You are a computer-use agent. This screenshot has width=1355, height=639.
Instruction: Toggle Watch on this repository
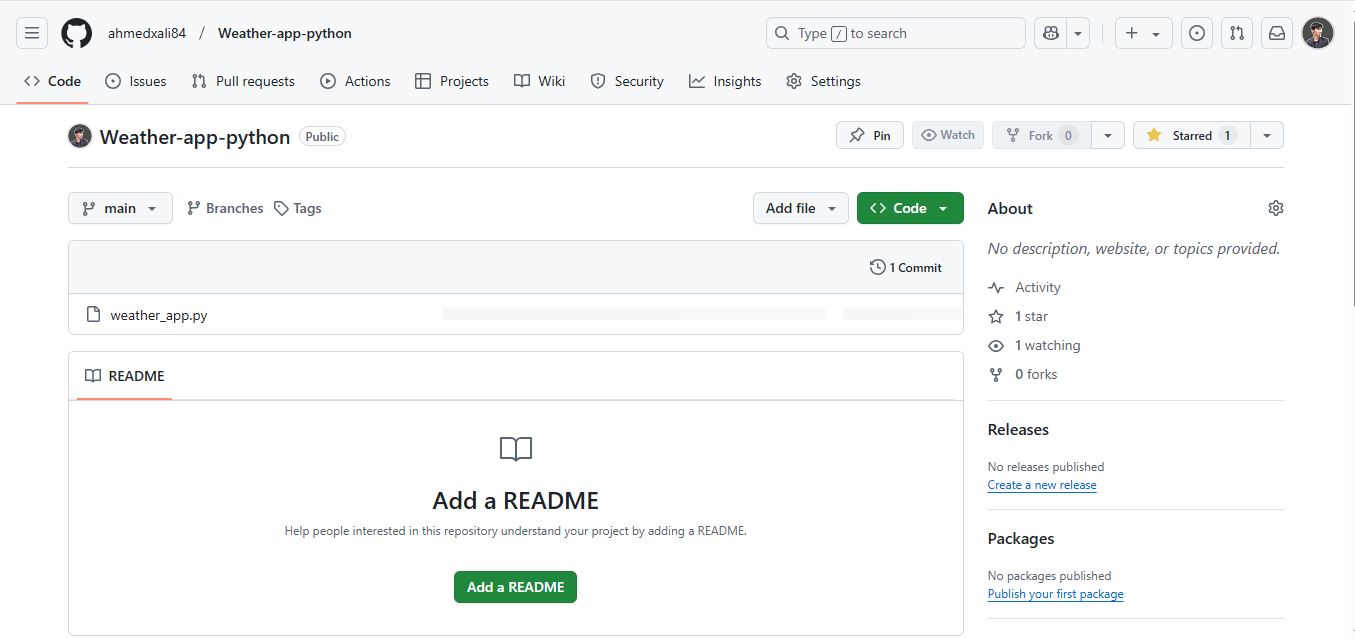tap(947, 135)
